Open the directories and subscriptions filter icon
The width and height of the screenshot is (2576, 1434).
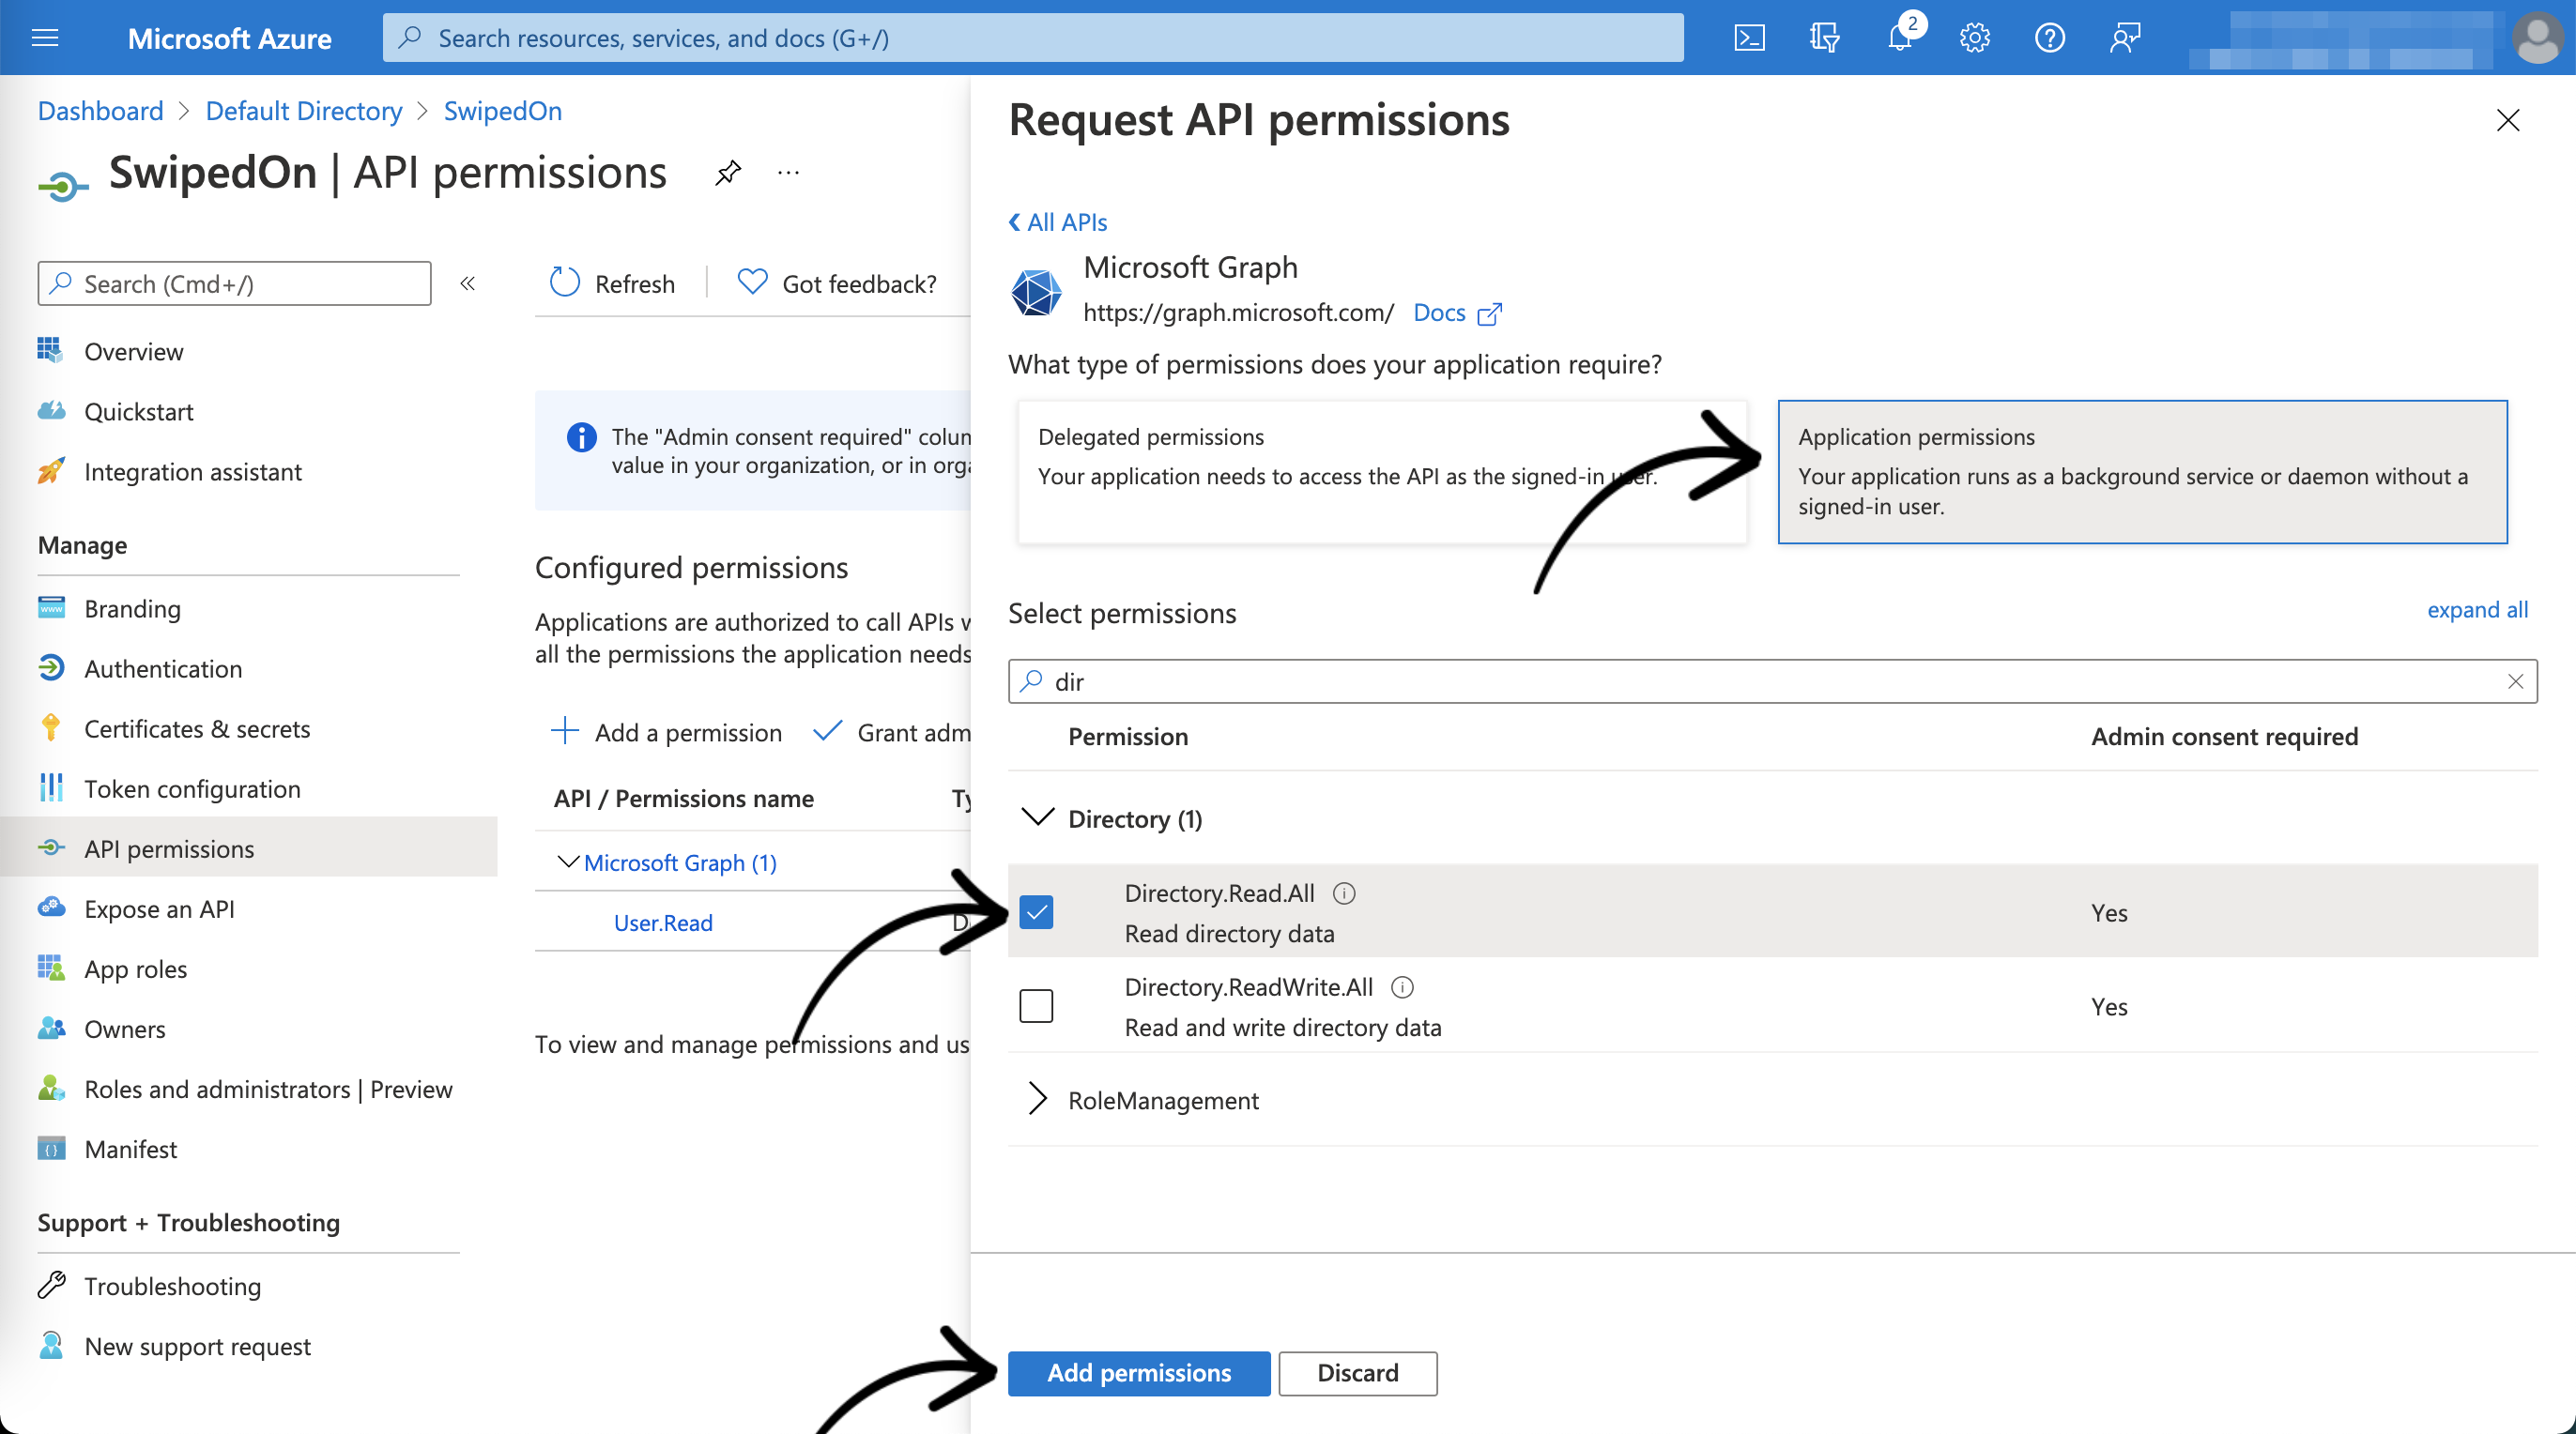[1824, 38]
